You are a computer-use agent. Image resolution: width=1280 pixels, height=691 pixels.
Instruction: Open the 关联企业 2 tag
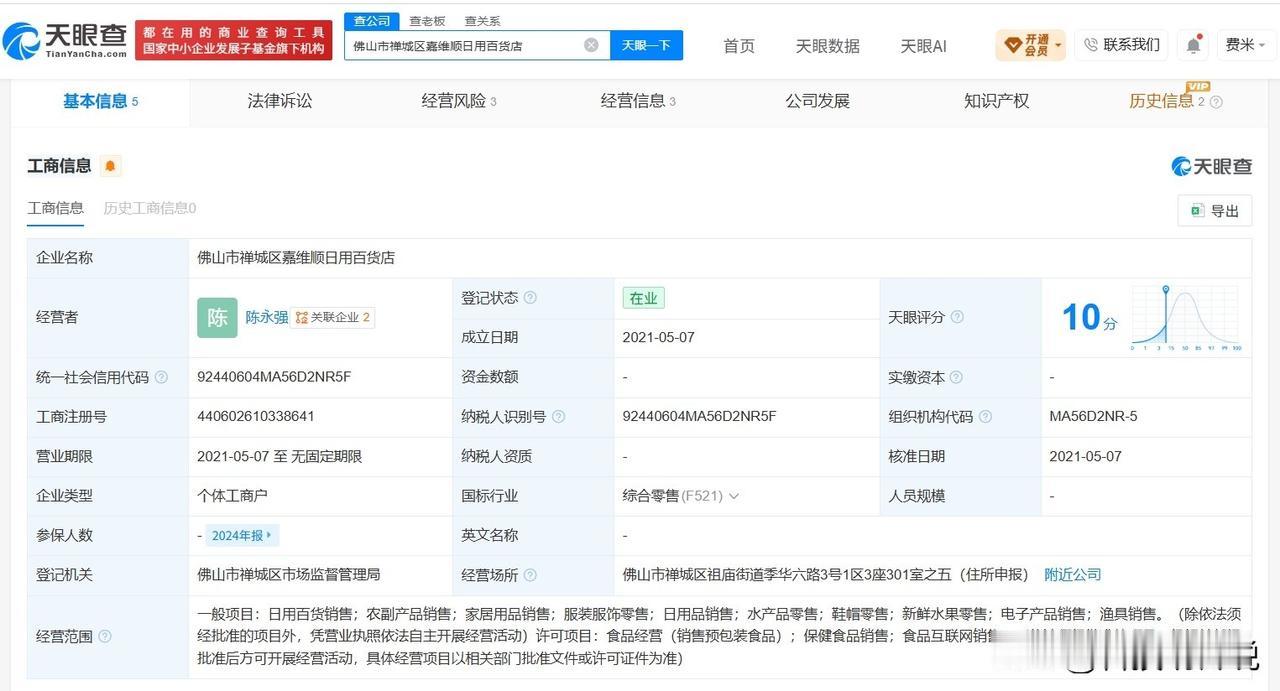point(334,317)
